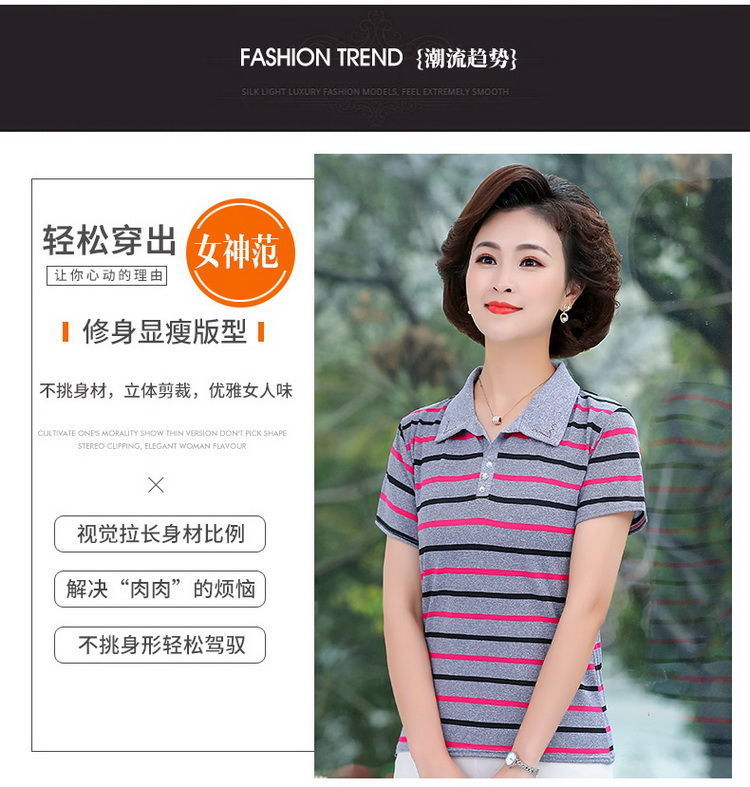Click the shirt's placket buttons
Viewport: 750px width, 787px height.
point(484,474)
